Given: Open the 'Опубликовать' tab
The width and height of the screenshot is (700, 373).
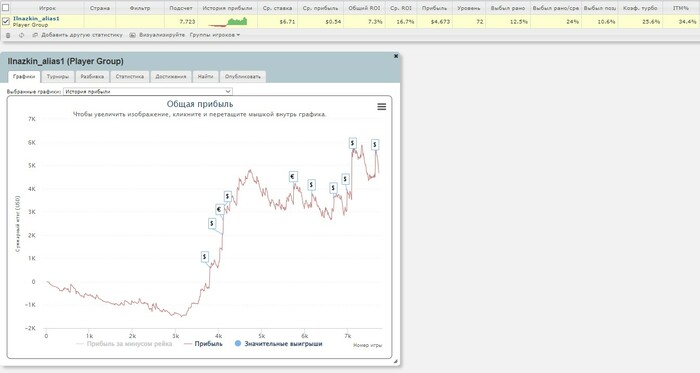Looking at the screenshot, I should tap(242, 77).
